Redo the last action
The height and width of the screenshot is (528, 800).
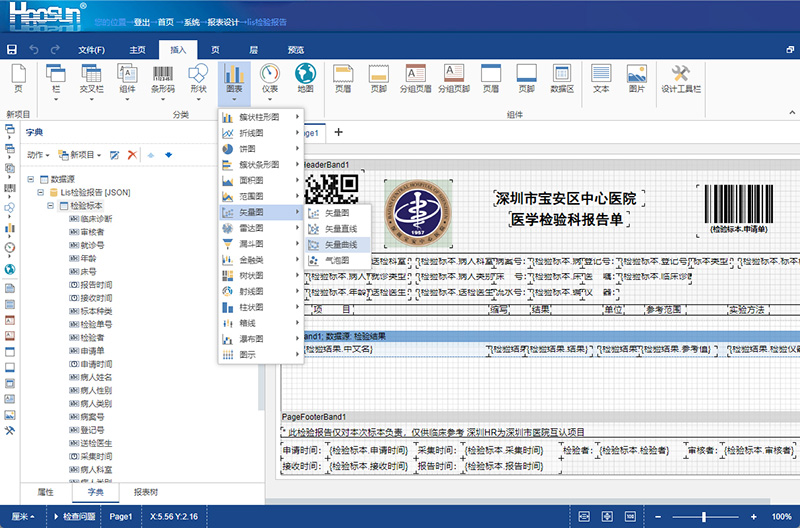(55, 49)
